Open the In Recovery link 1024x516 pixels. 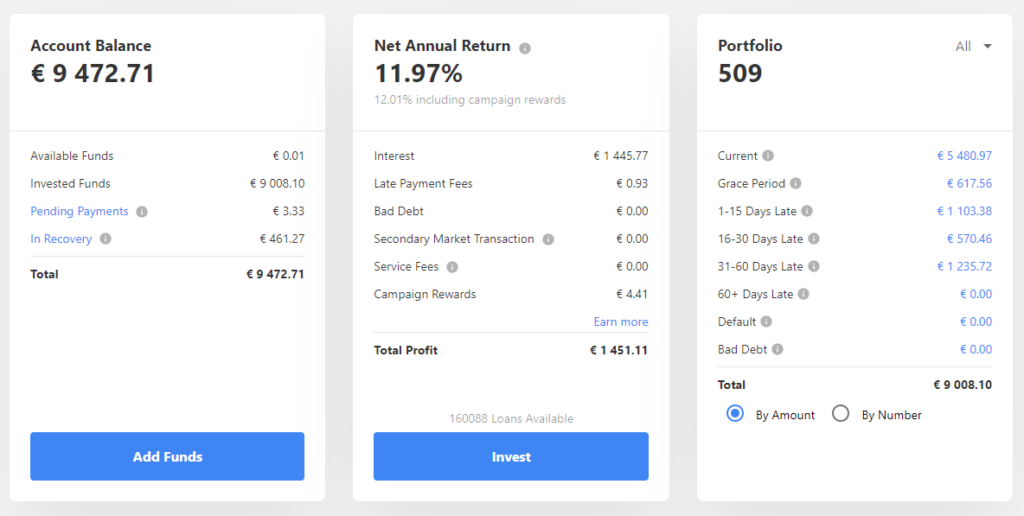61,239
